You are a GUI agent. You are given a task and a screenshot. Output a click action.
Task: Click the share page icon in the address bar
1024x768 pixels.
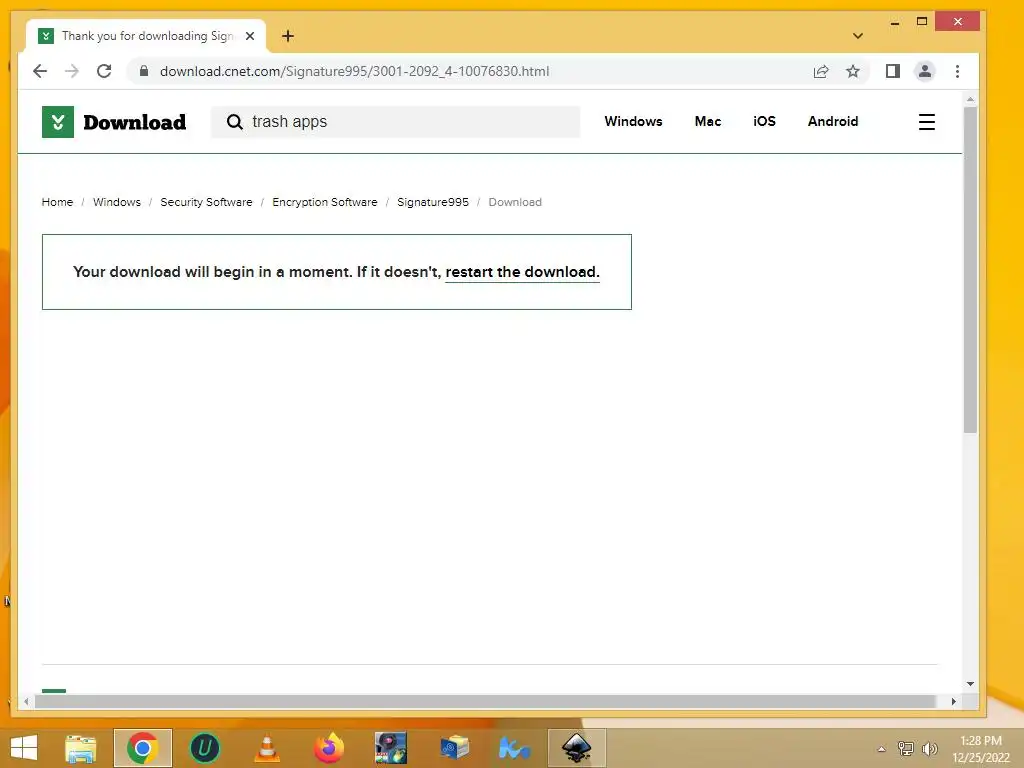821,71
